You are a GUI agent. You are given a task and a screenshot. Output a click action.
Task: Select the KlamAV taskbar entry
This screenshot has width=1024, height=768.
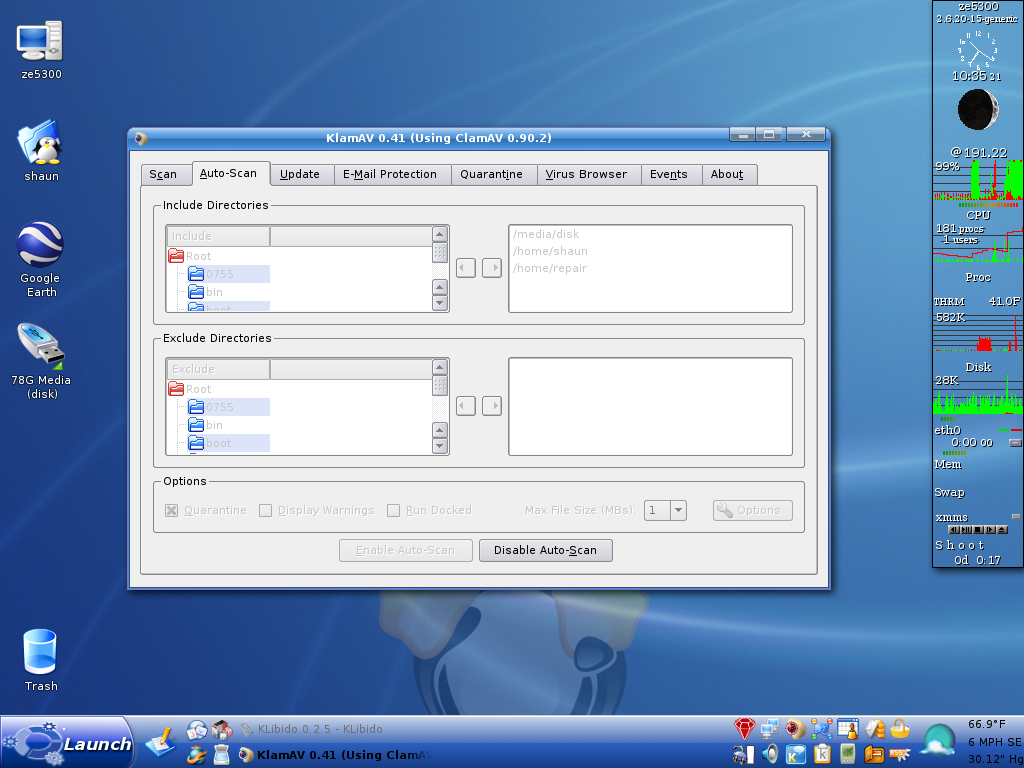coord(335,755)
